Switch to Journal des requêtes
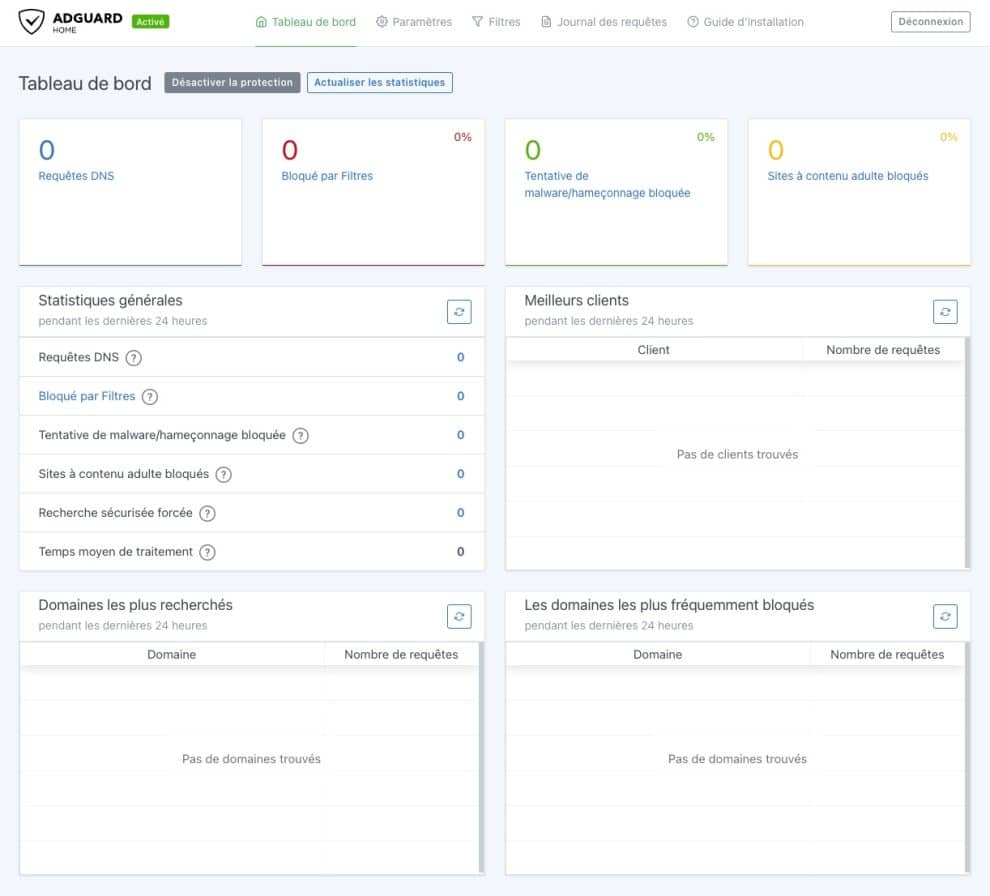 click(604, 20)
